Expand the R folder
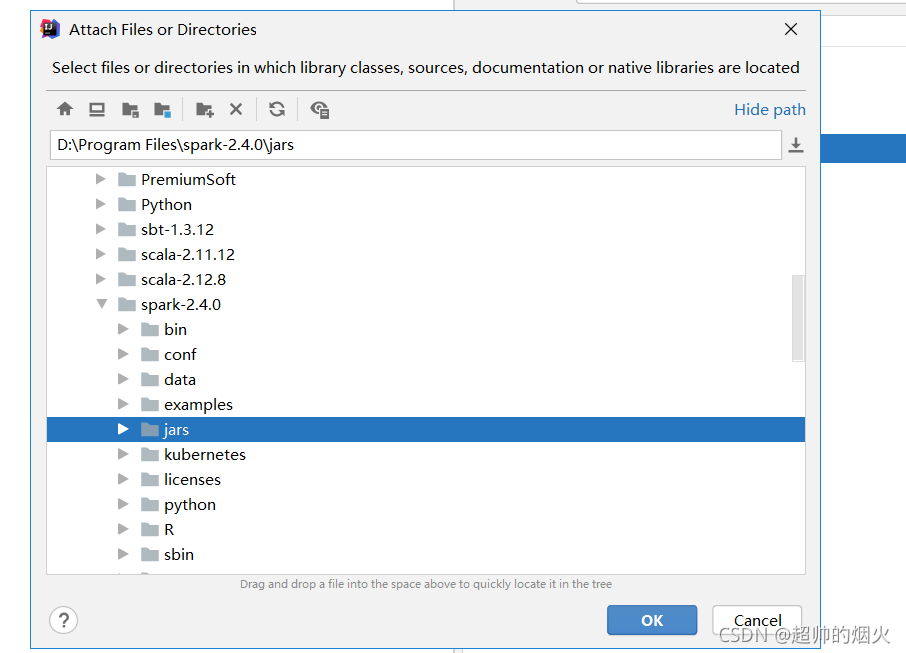Image resolution: width=906 pixels, height=653 pixels. tap(123, 529)
